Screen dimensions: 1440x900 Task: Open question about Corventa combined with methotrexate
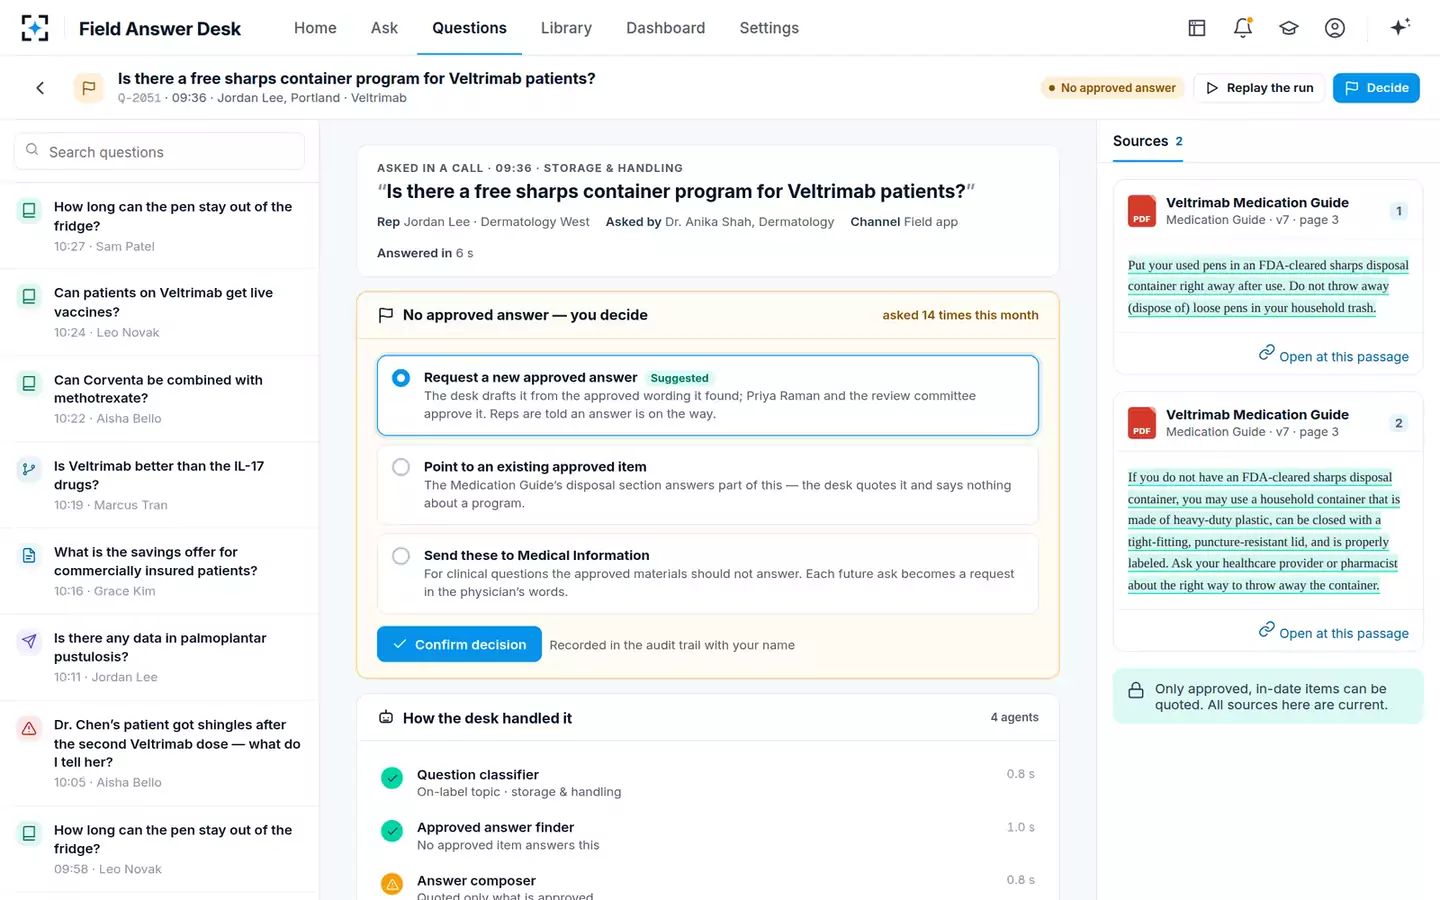[159, 398]
